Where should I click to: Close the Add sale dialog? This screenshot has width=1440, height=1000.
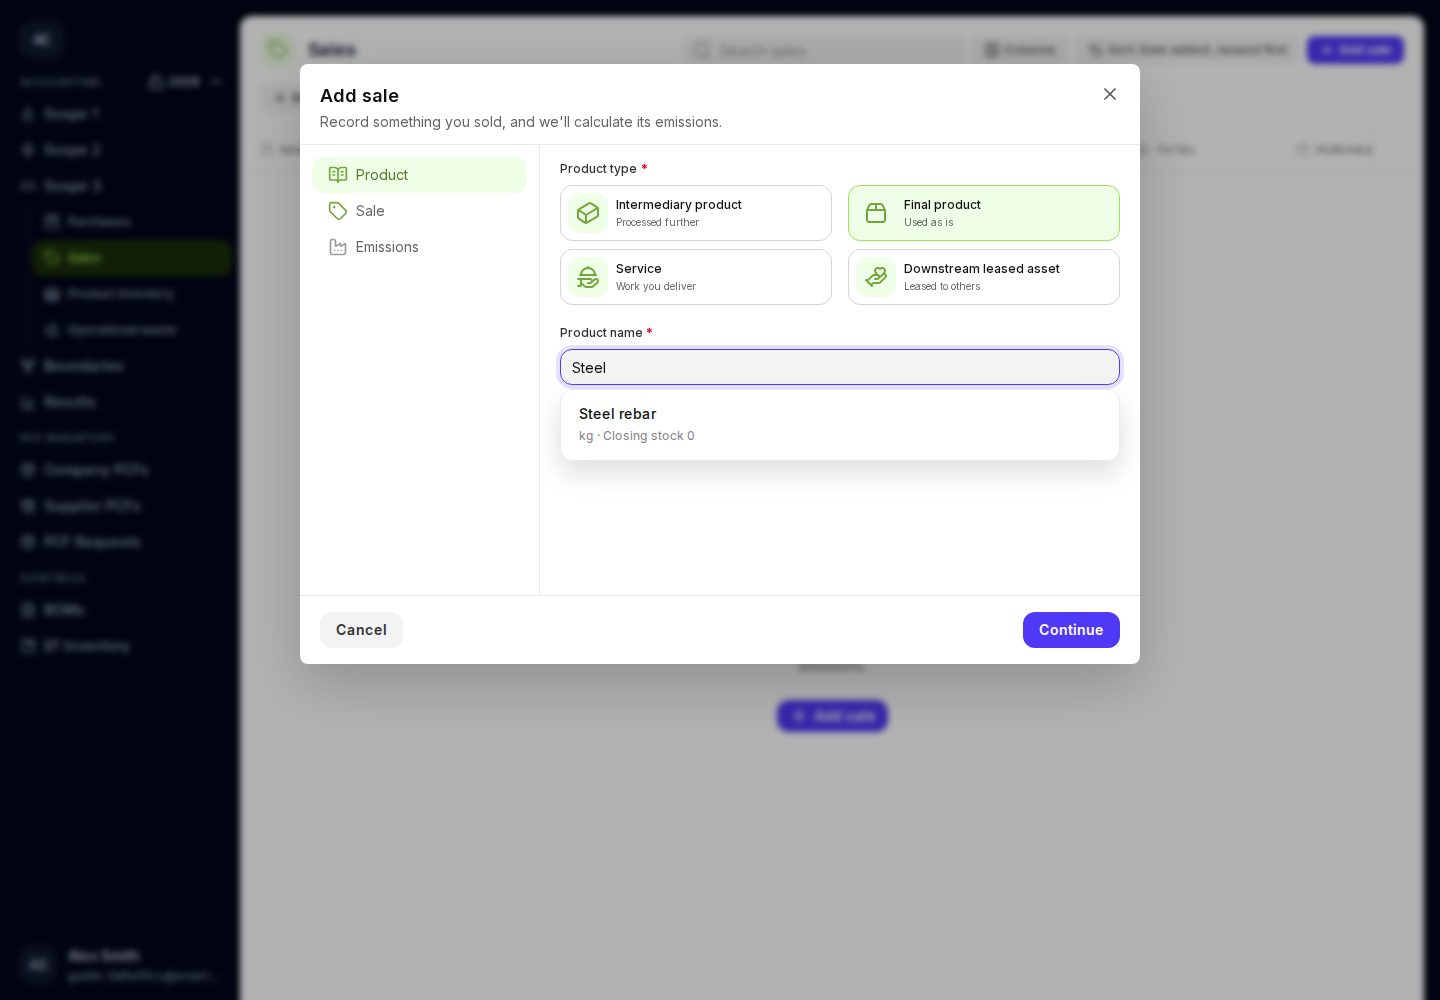tap(1110, 94)
